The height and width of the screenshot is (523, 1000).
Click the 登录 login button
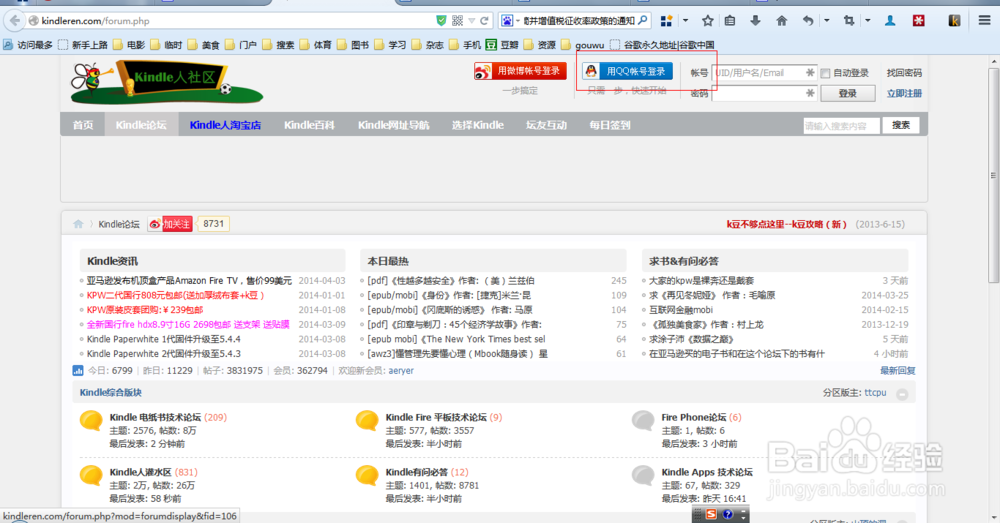tap(848, 93)
